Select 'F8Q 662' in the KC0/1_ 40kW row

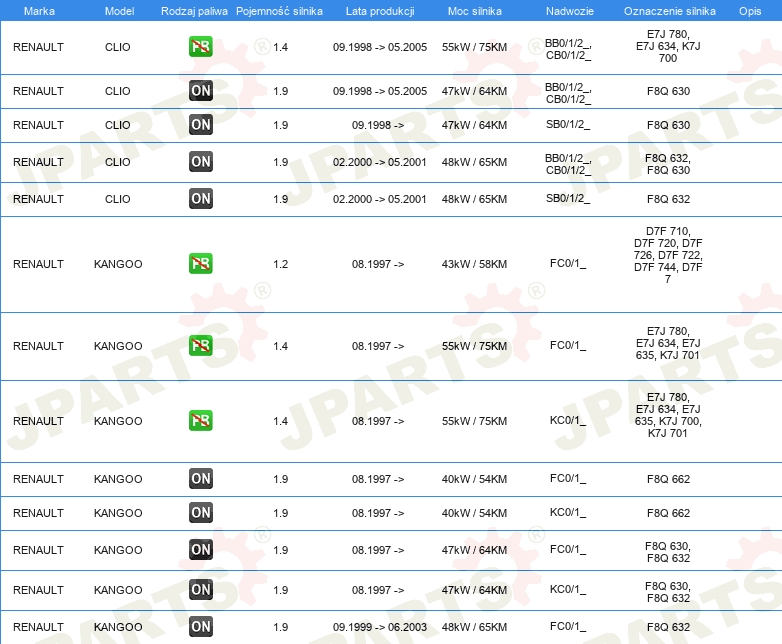668,513
